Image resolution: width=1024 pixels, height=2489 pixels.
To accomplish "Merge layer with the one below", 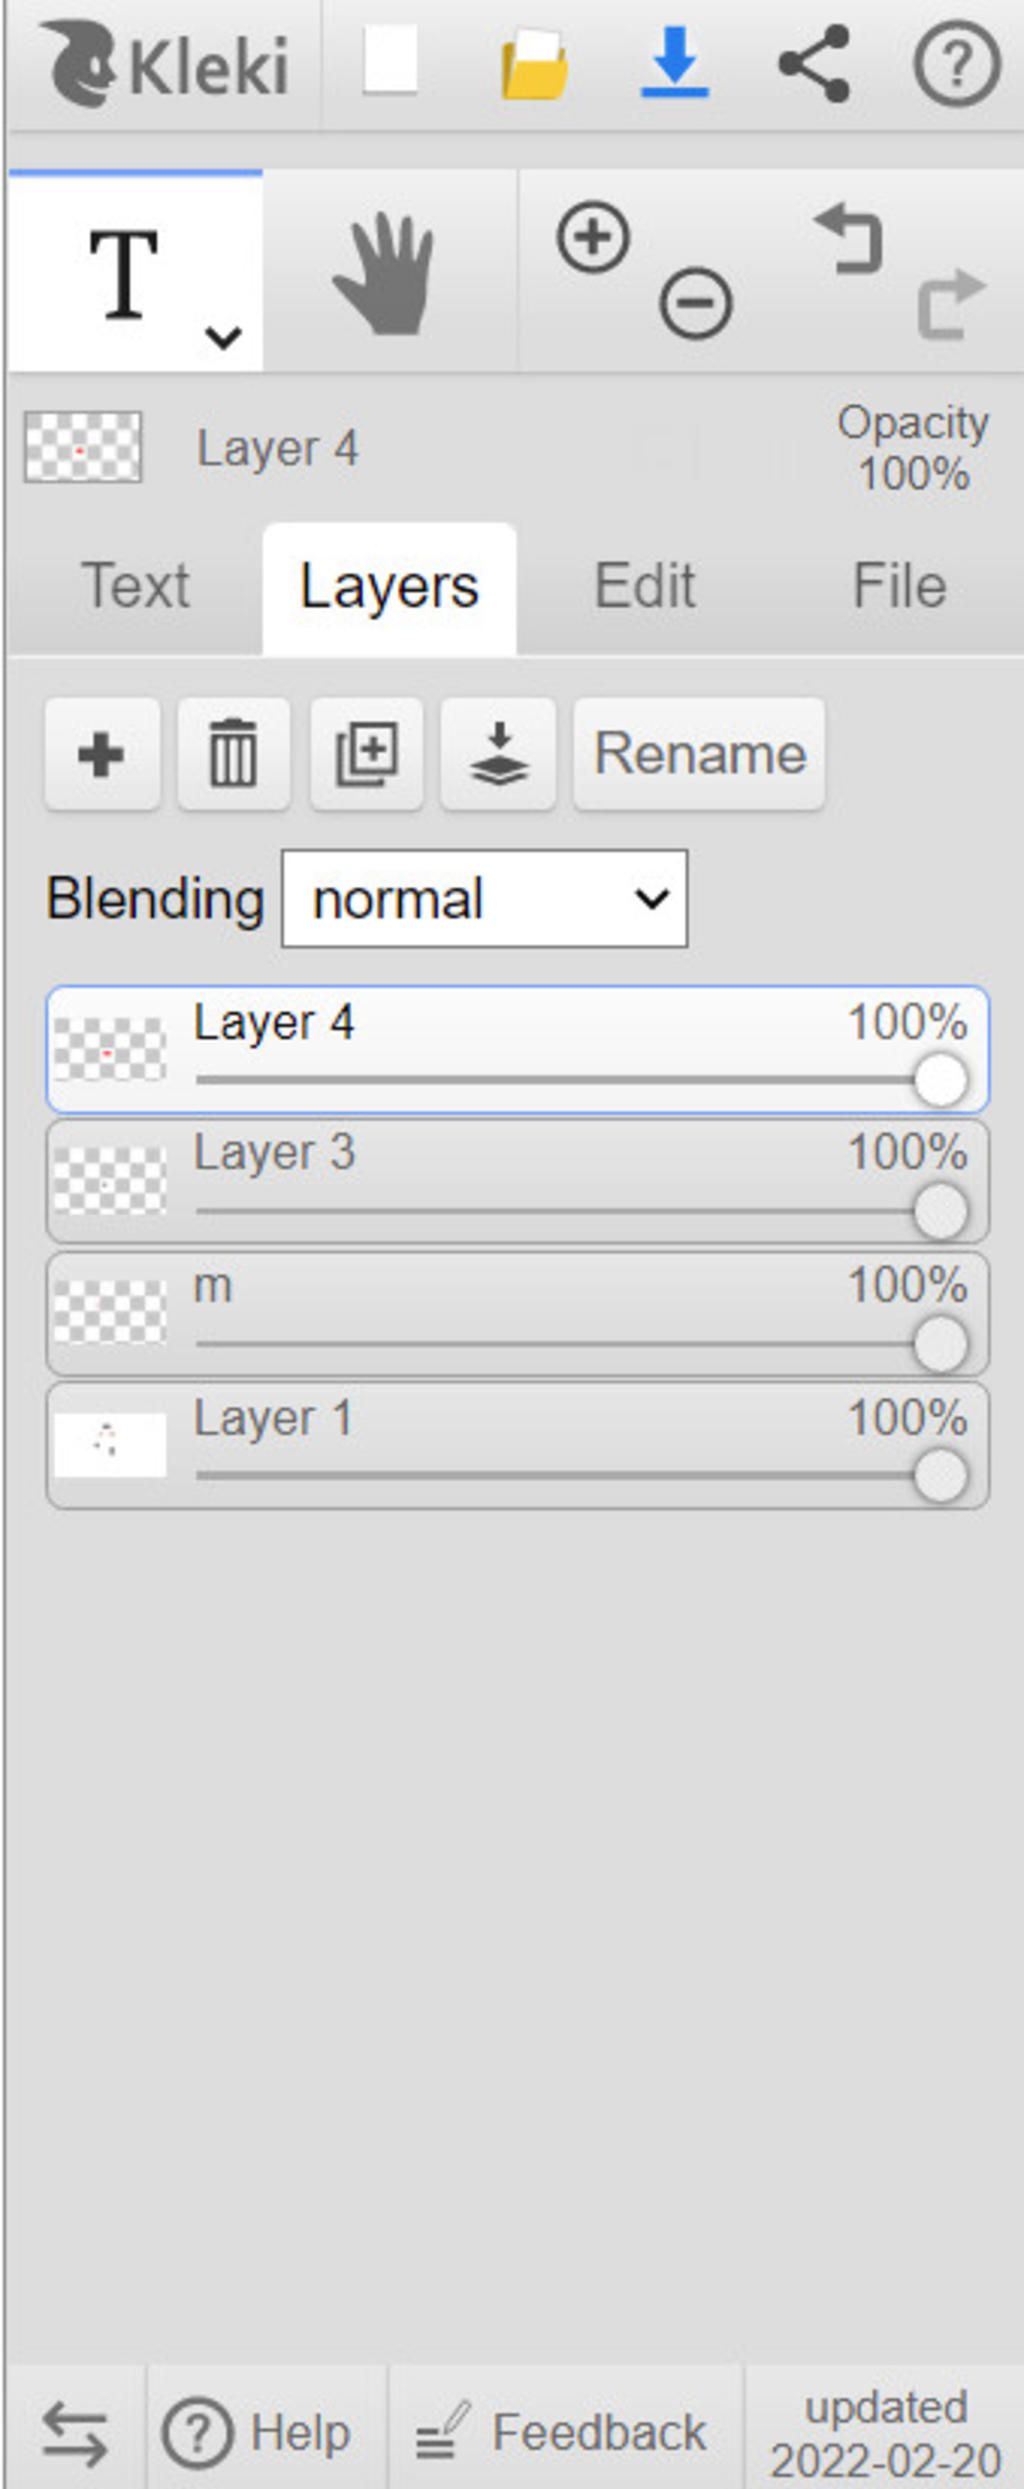I will pyautogui.click(x=498, y=754).
